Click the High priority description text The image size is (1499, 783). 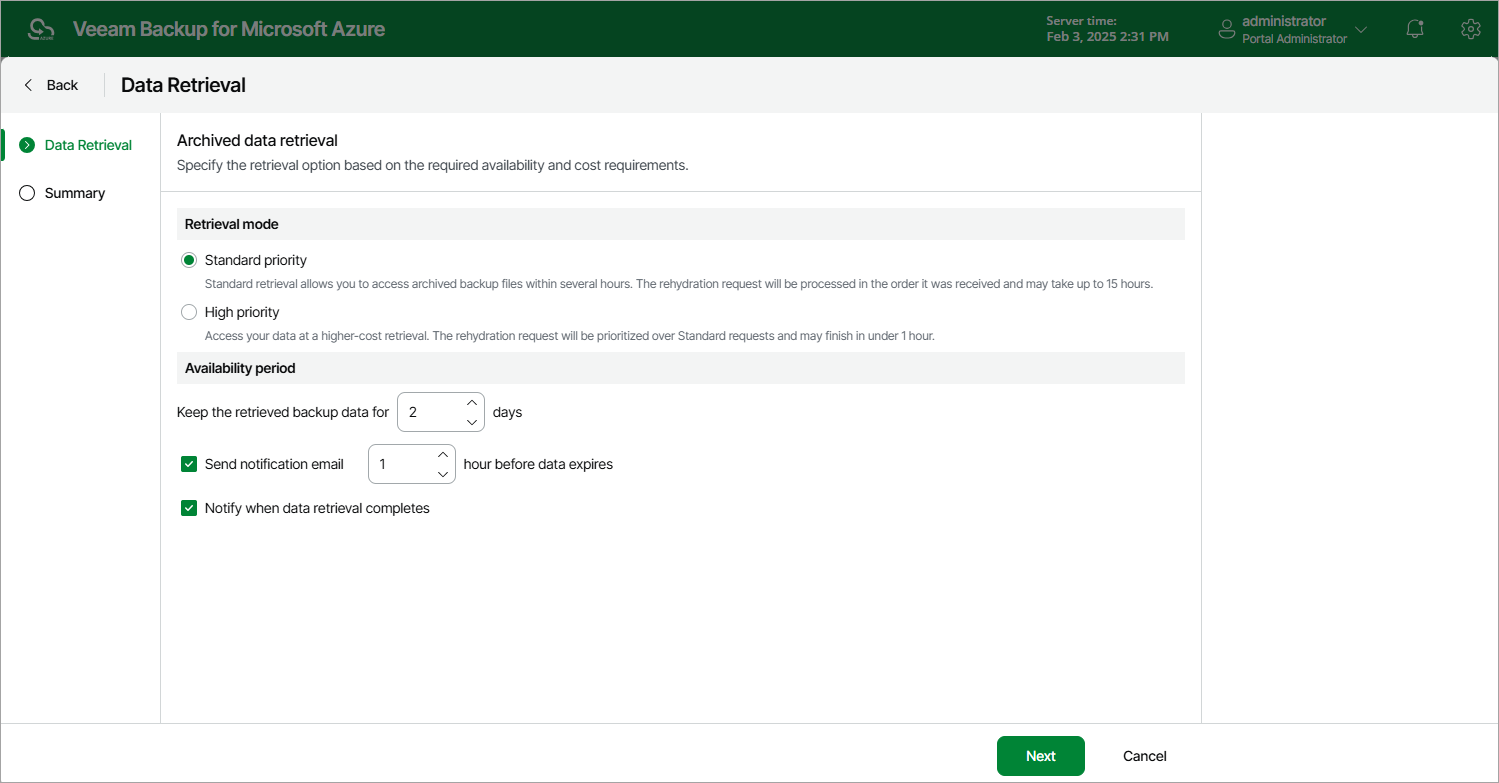(570, 336)
